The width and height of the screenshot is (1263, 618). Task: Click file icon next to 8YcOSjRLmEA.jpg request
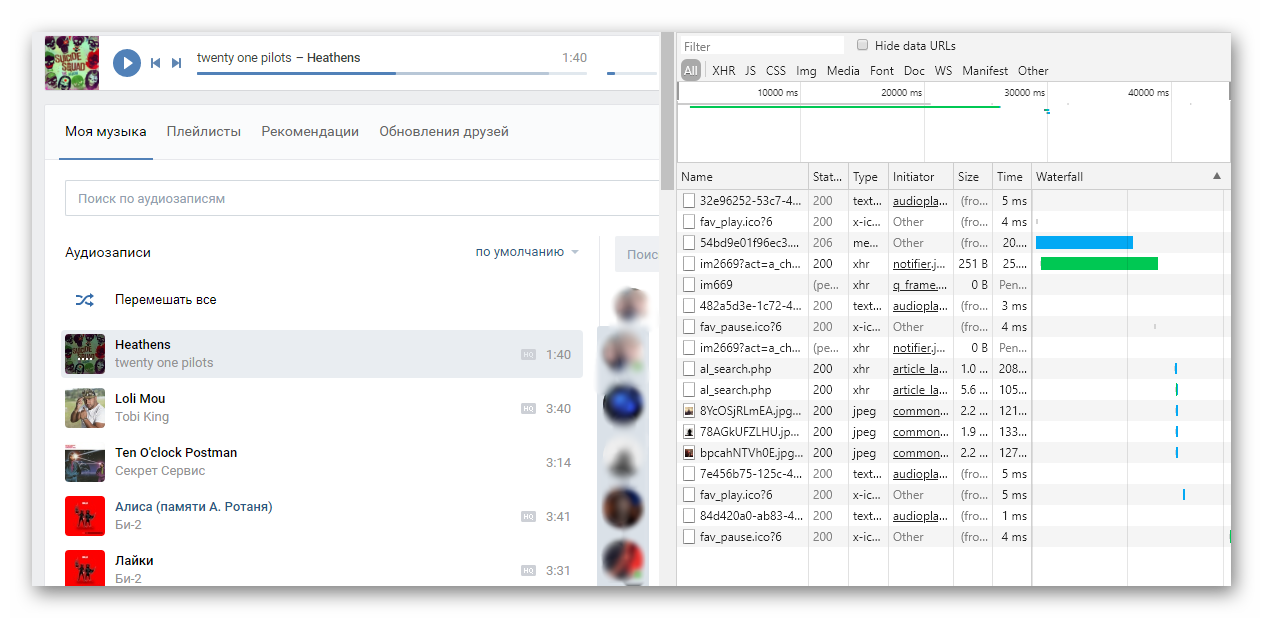(688, 411)
